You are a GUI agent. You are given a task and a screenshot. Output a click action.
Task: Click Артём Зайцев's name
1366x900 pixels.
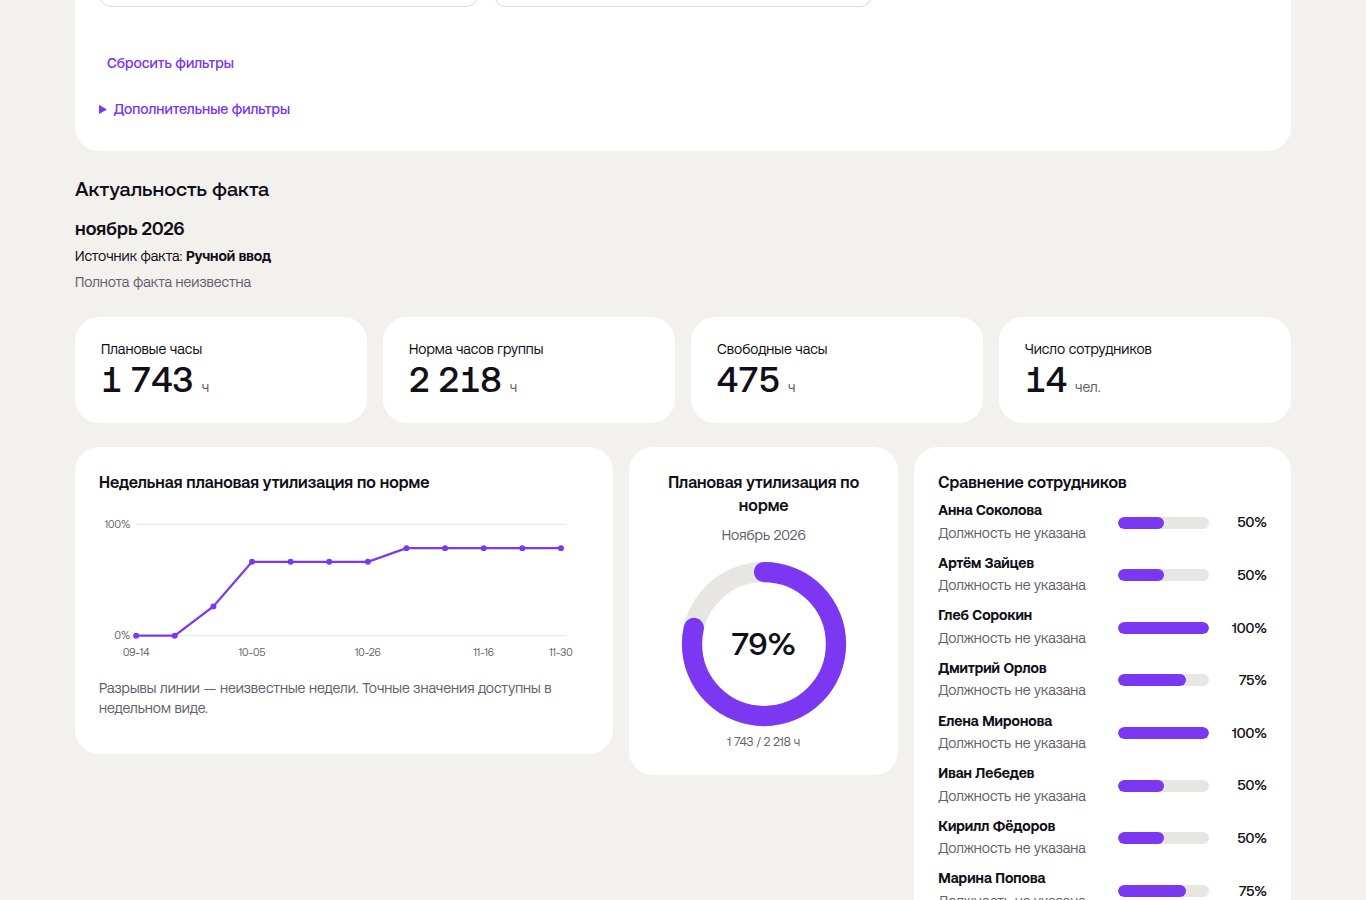[986, 563]
